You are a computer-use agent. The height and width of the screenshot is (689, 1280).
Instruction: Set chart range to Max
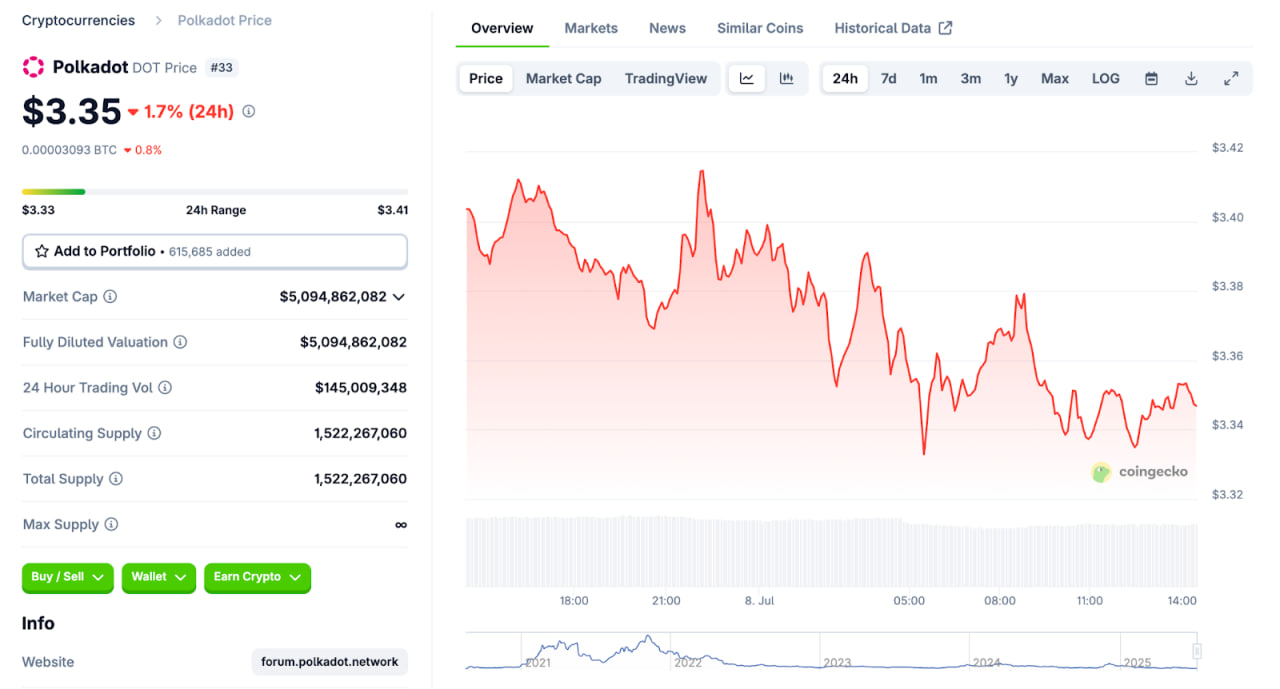click(1055, 78)
